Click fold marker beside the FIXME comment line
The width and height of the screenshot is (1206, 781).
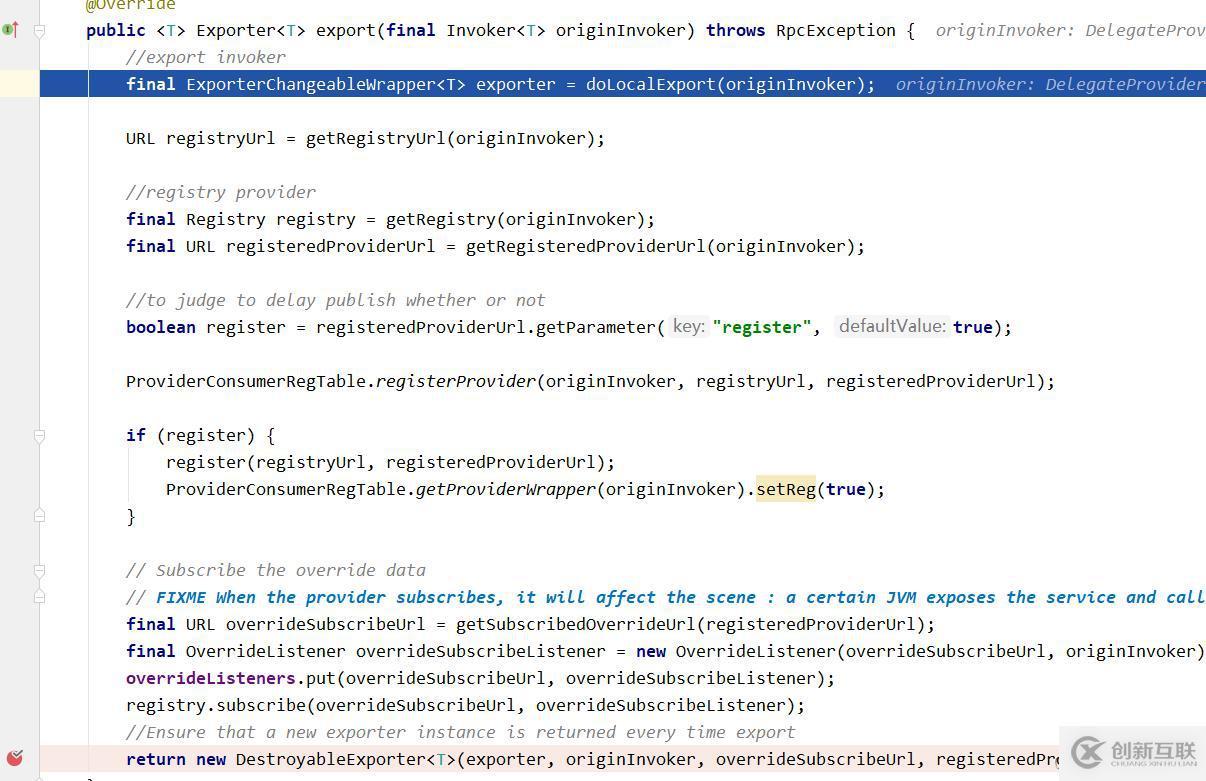40,597
